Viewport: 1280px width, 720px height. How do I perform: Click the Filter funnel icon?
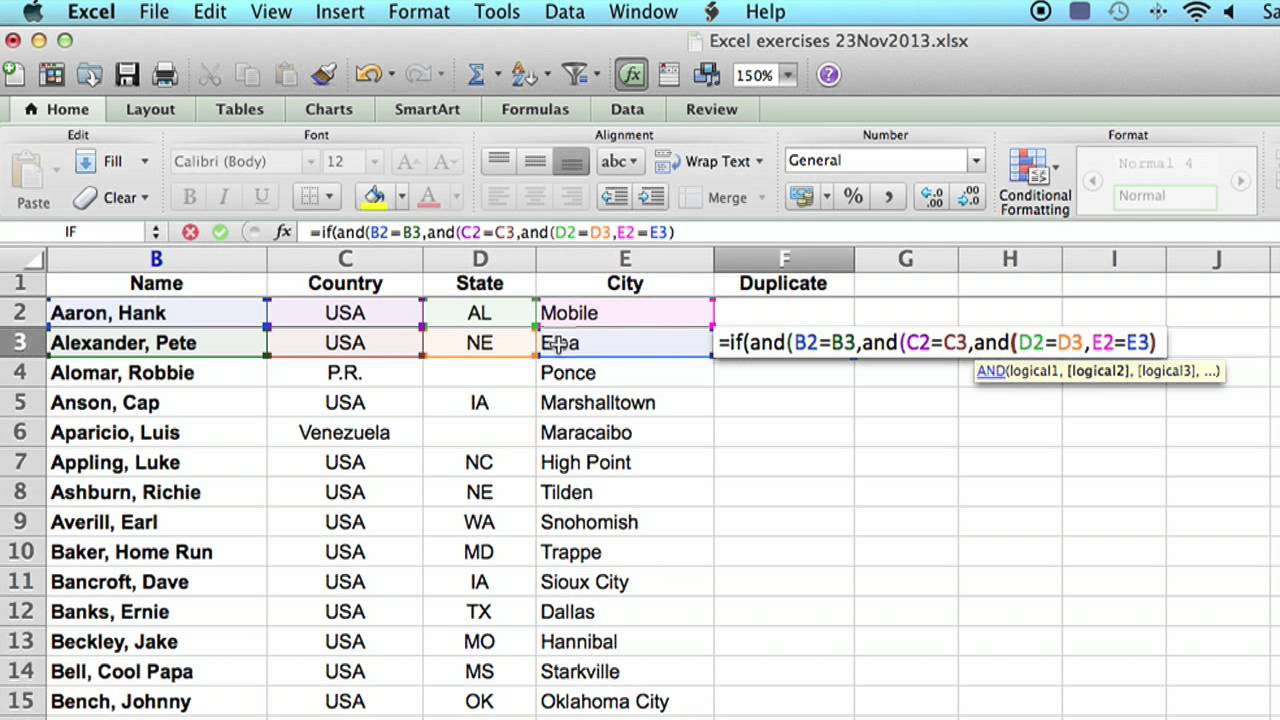pos(574,74)
